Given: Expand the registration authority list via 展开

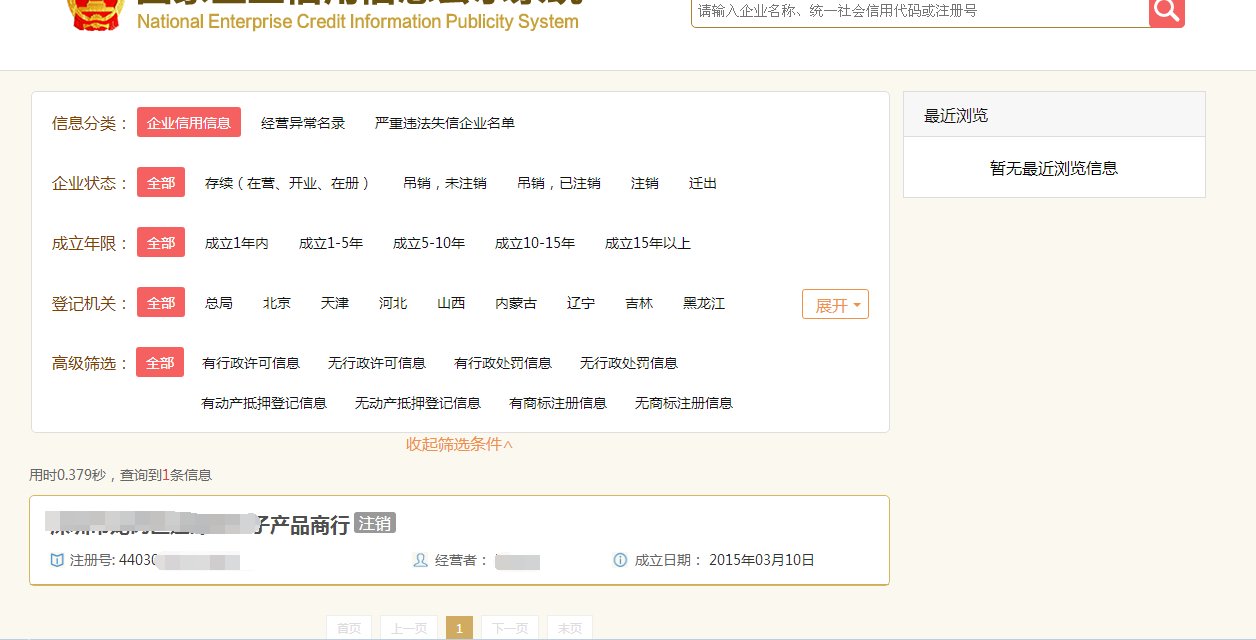Looking at the screenshot, I should (835, 303).
